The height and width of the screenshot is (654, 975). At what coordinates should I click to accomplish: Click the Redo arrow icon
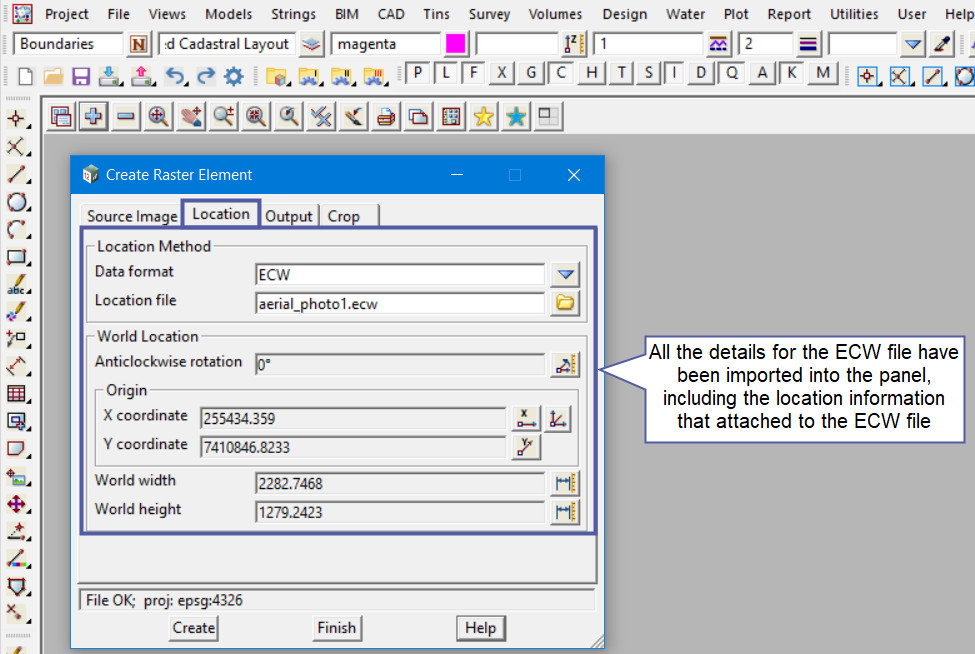point(206,76)
